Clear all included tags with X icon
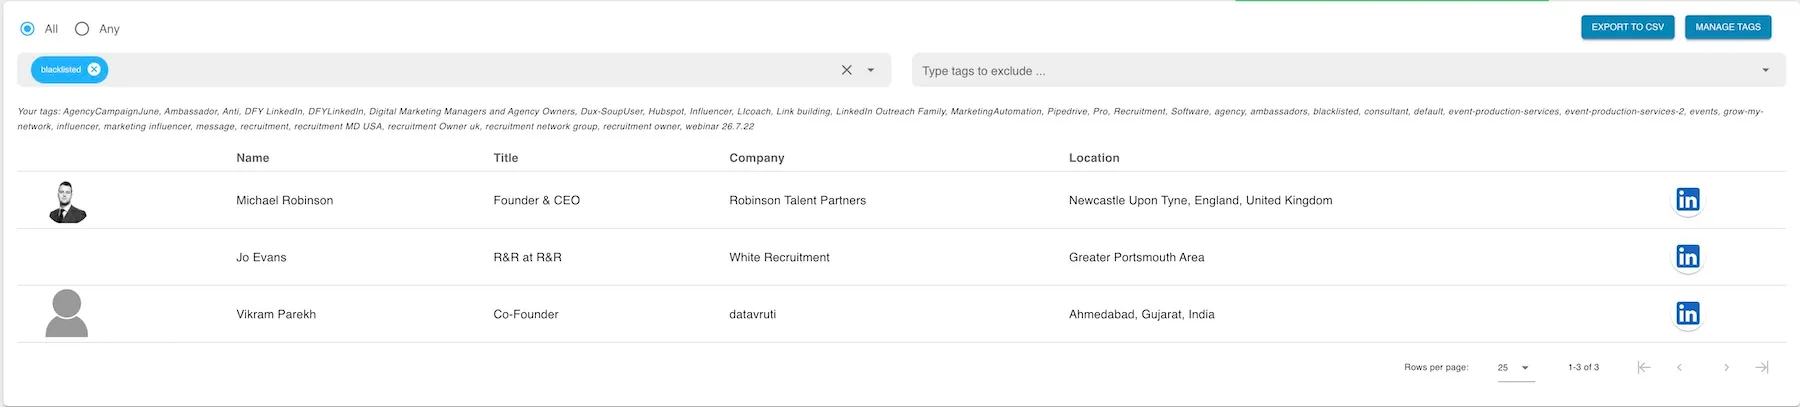The image size is (1800, 407). 847,70
